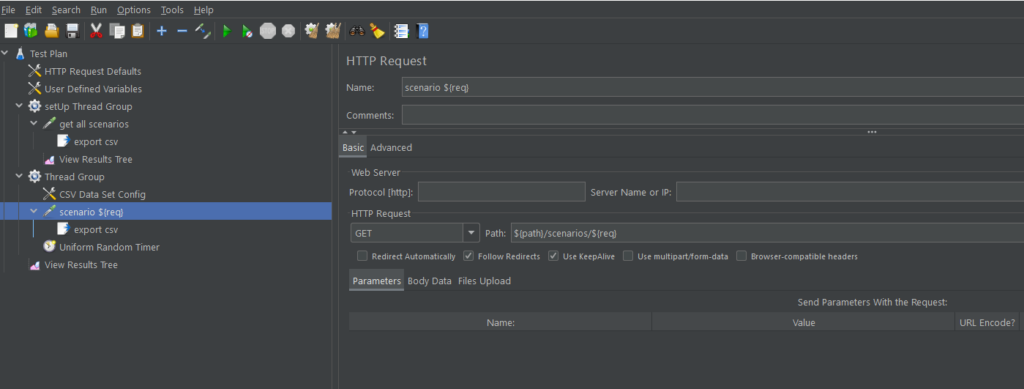The width and height of the screenshot is (1024, 389).
Task: Click the Value column header
Action: pos(803,322)
